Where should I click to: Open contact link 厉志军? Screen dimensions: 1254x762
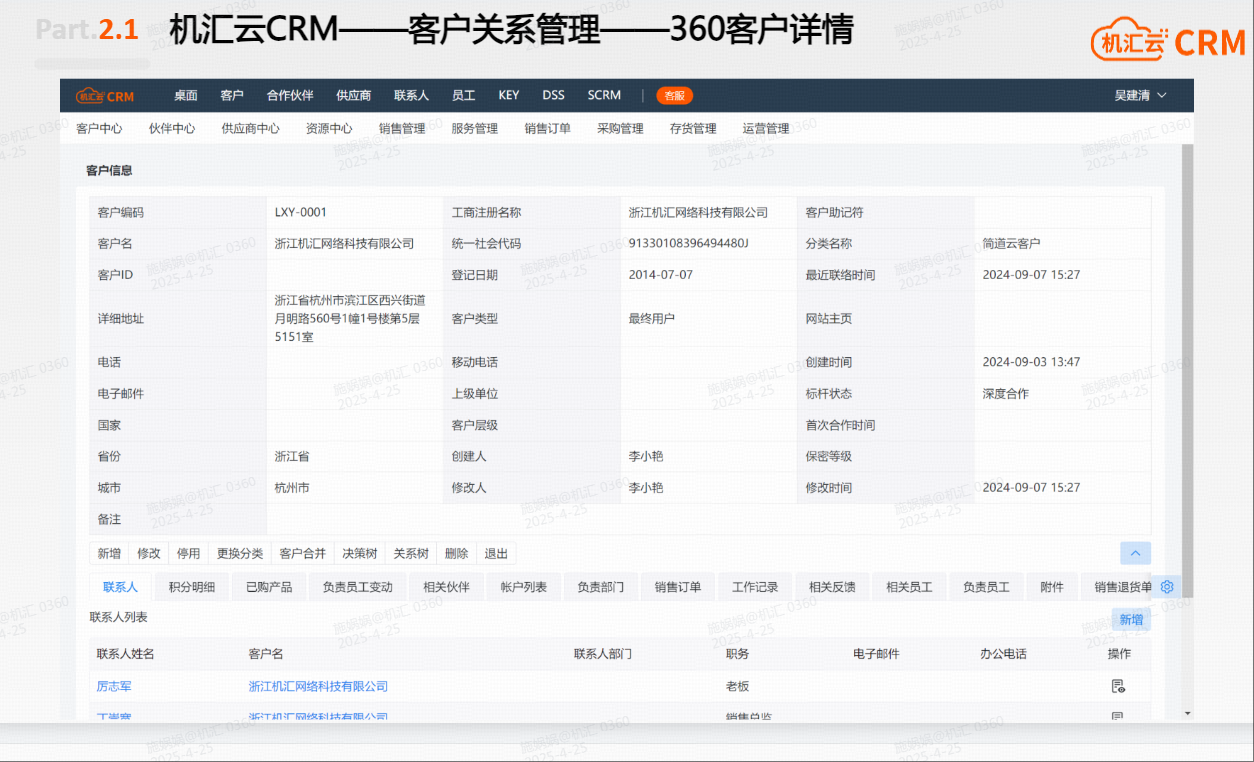pyautogui.click(x=114, y=686)
